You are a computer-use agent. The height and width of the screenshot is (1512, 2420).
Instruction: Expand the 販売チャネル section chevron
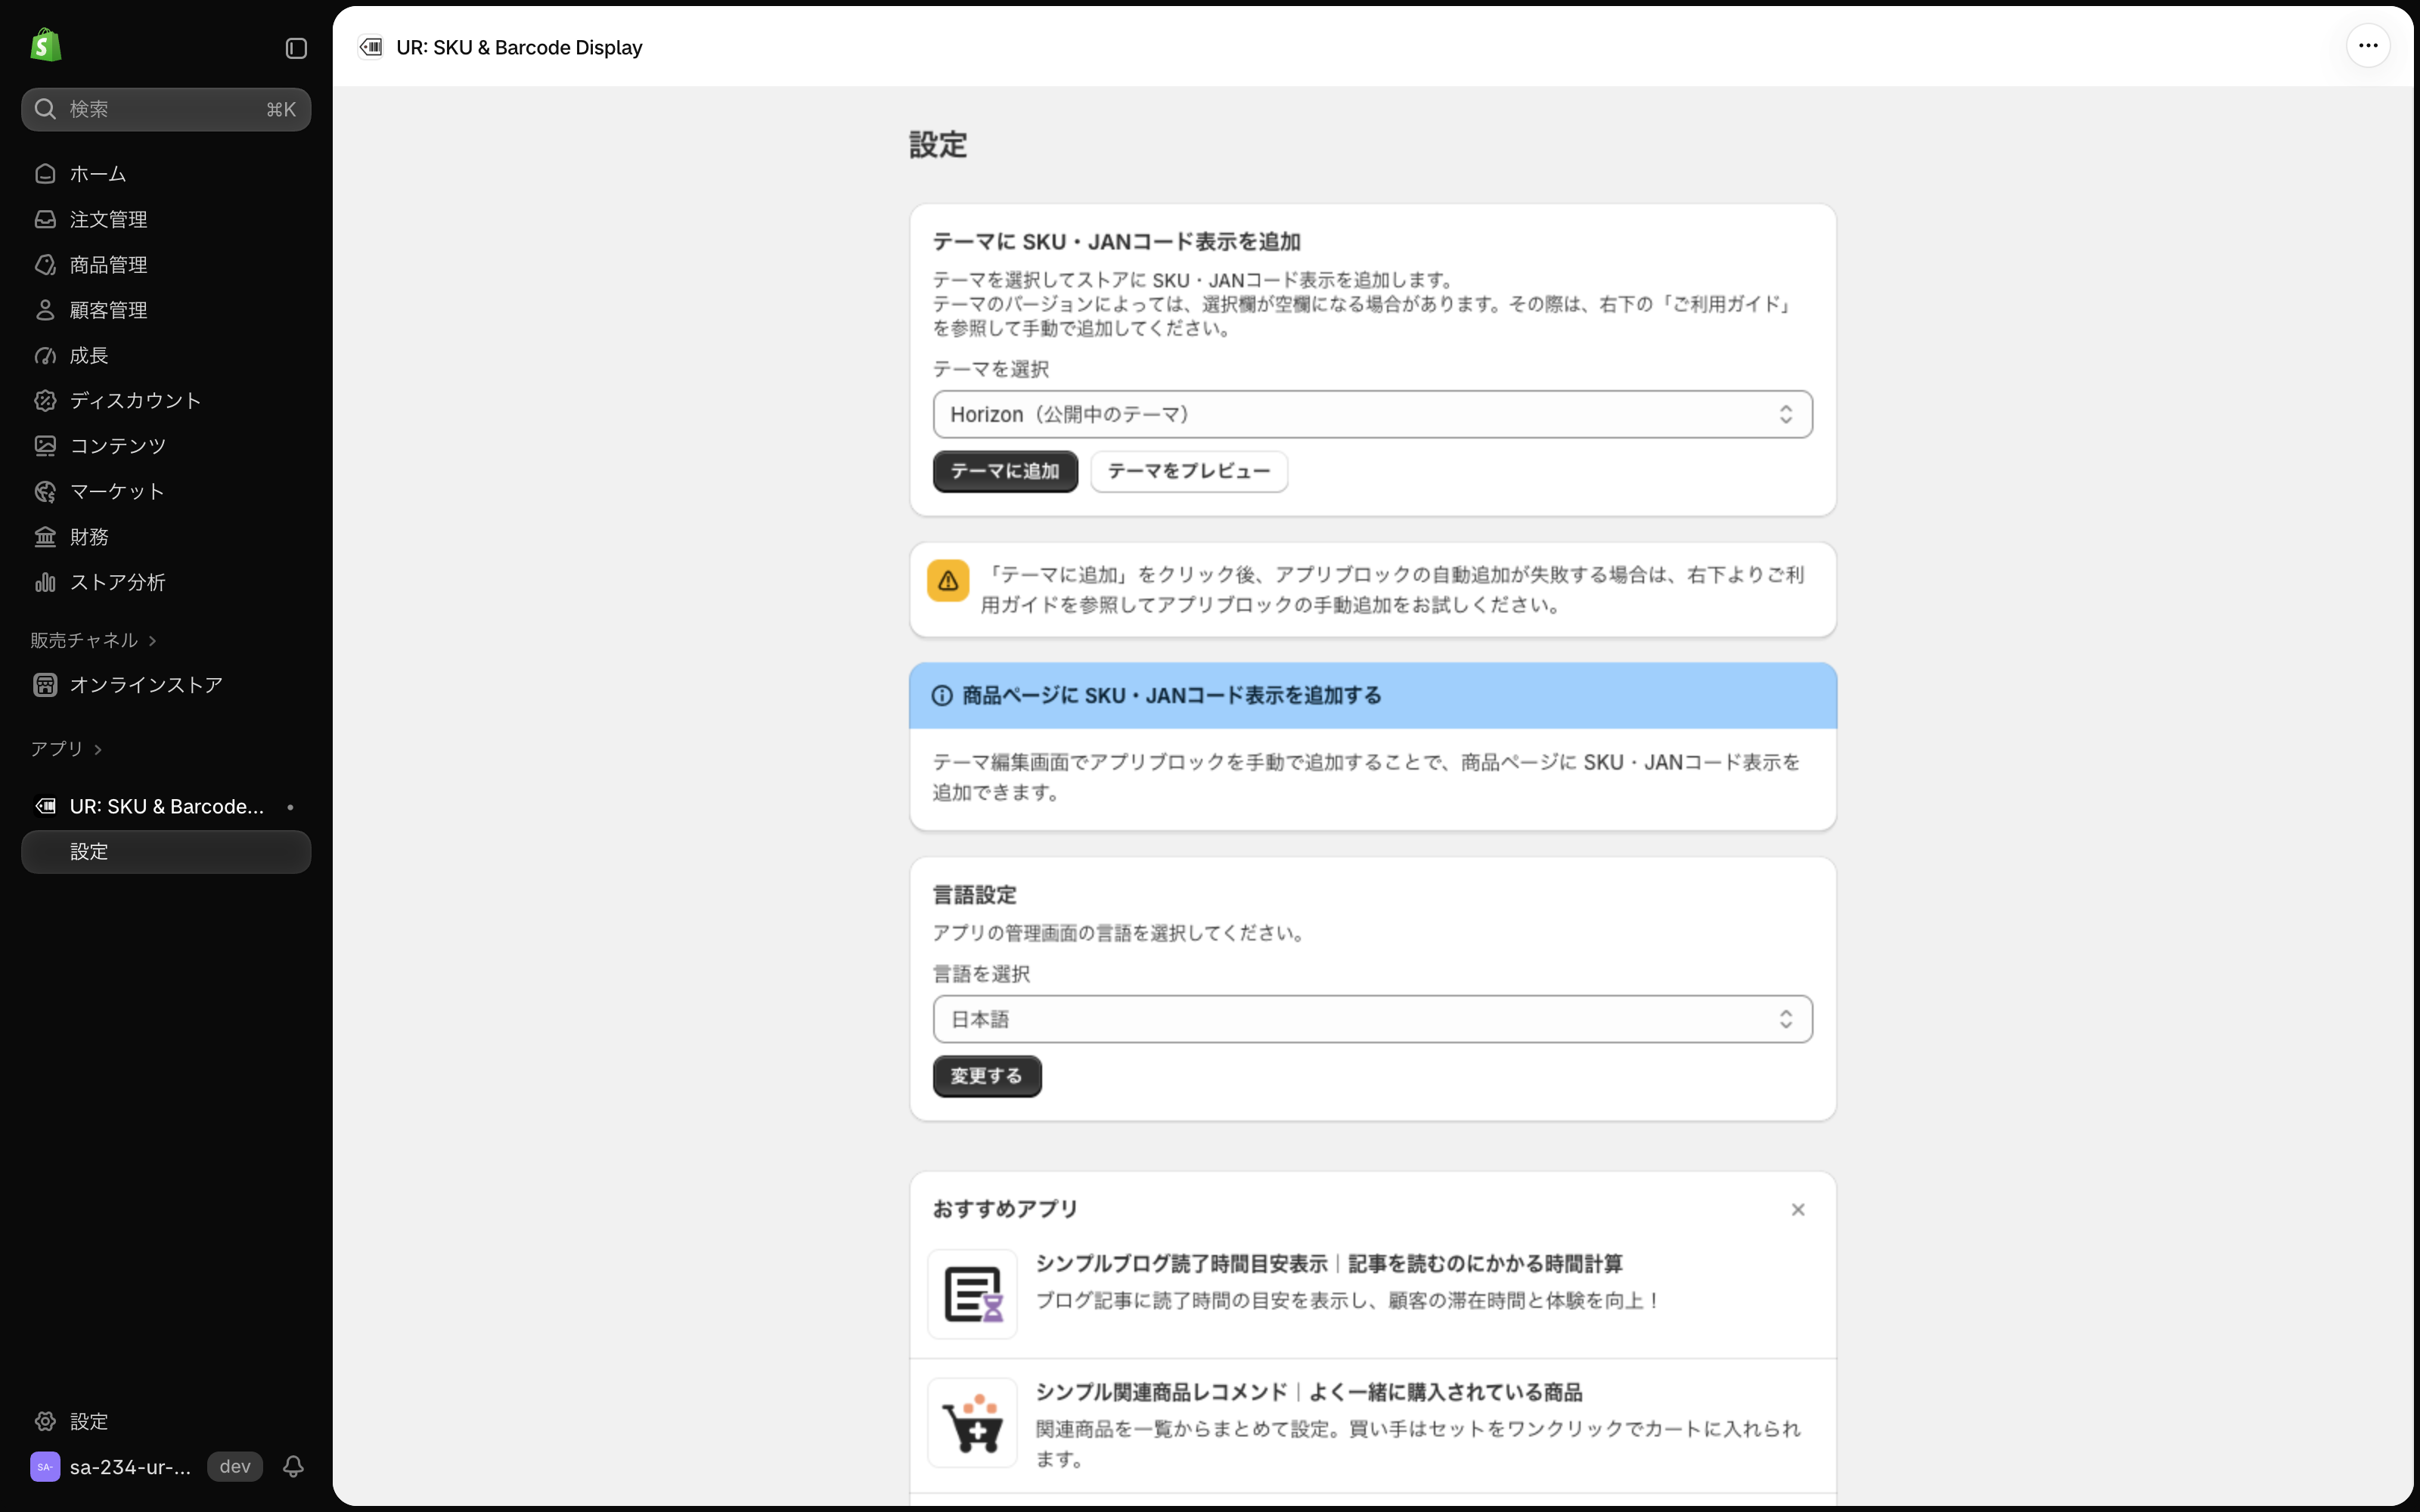[x=153, y=641]
